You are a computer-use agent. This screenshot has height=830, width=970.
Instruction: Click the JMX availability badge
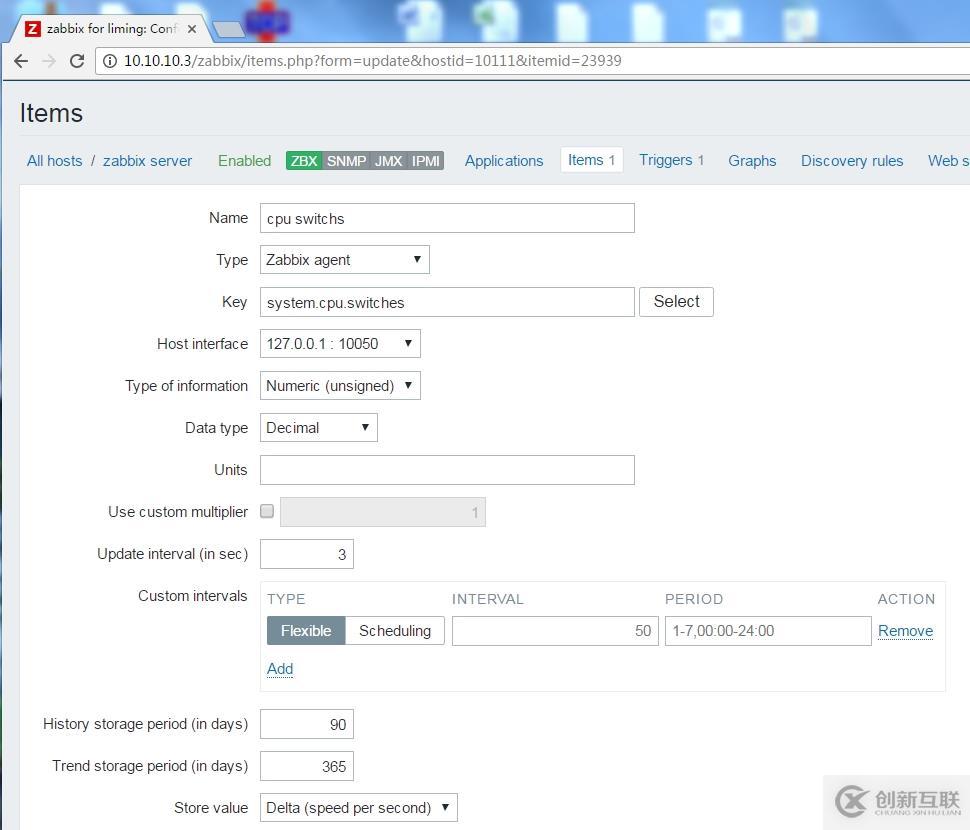(388, 161)
